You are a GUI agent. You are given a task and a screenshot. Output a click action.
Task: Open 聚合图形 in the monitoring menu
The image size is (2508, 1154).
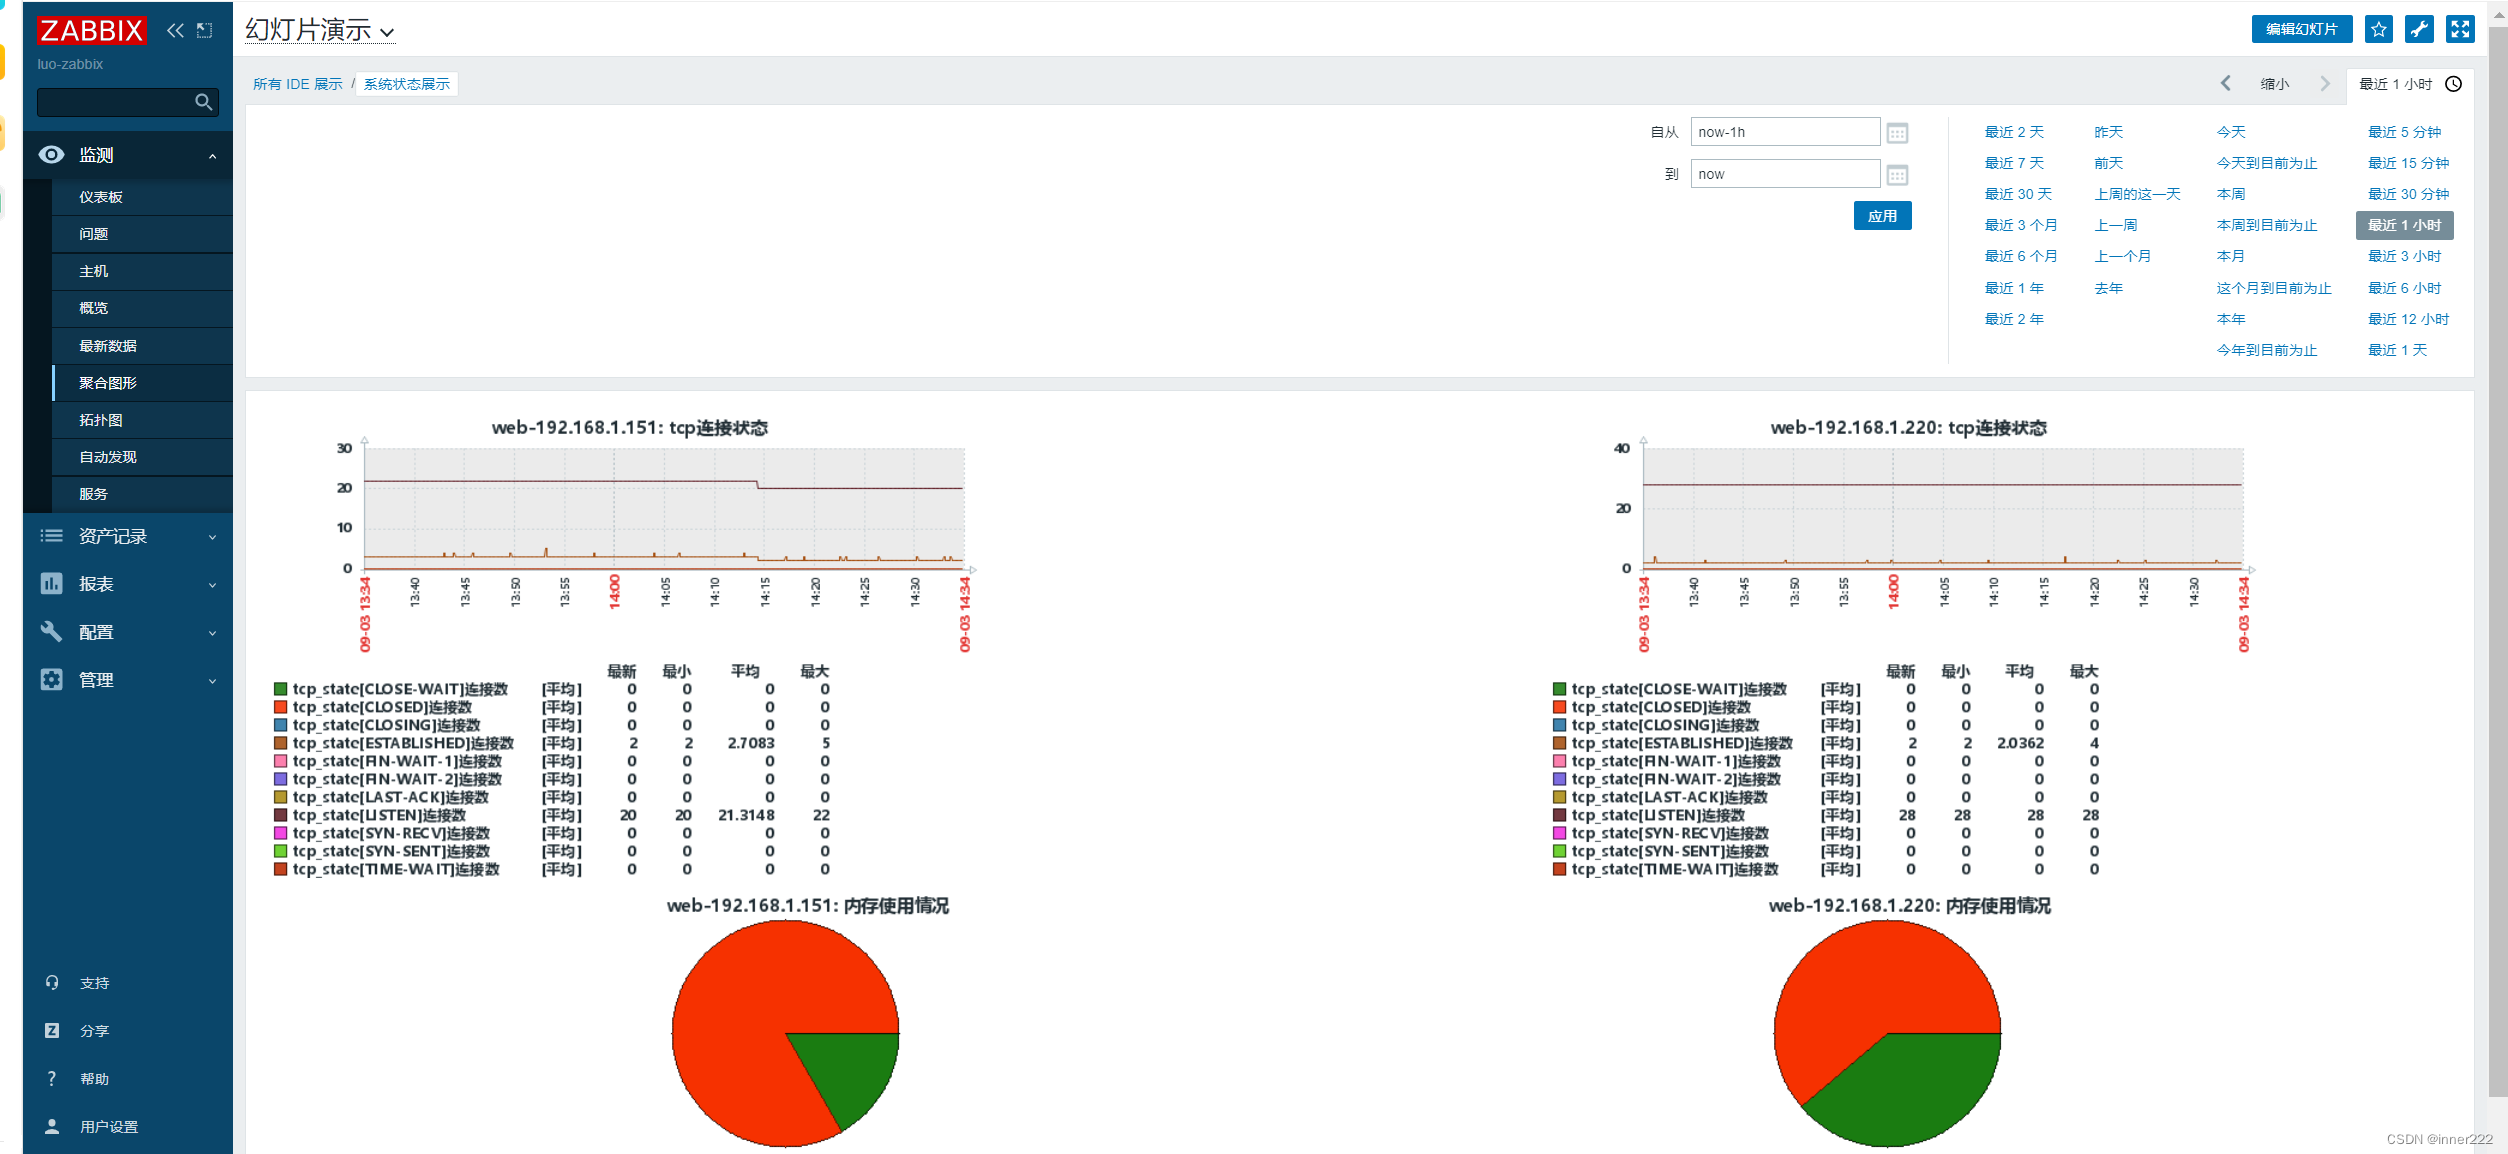click(x=142, y=383)
